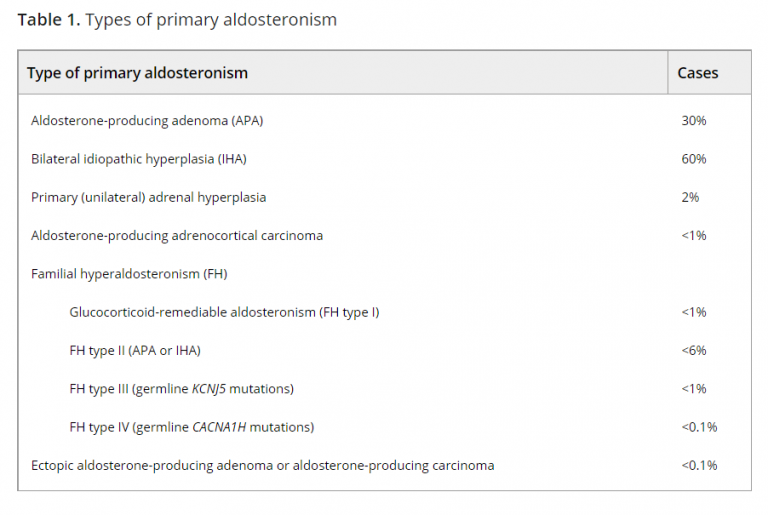
Task: Click the "Cases" column header
Action: tap(697, 73)
